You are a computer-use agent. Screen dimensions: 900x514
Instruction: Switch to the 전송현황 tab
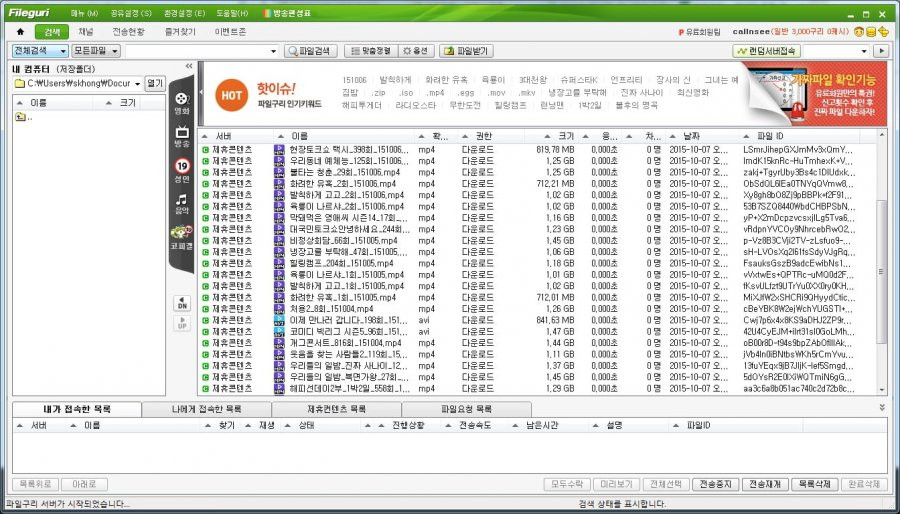129,32
